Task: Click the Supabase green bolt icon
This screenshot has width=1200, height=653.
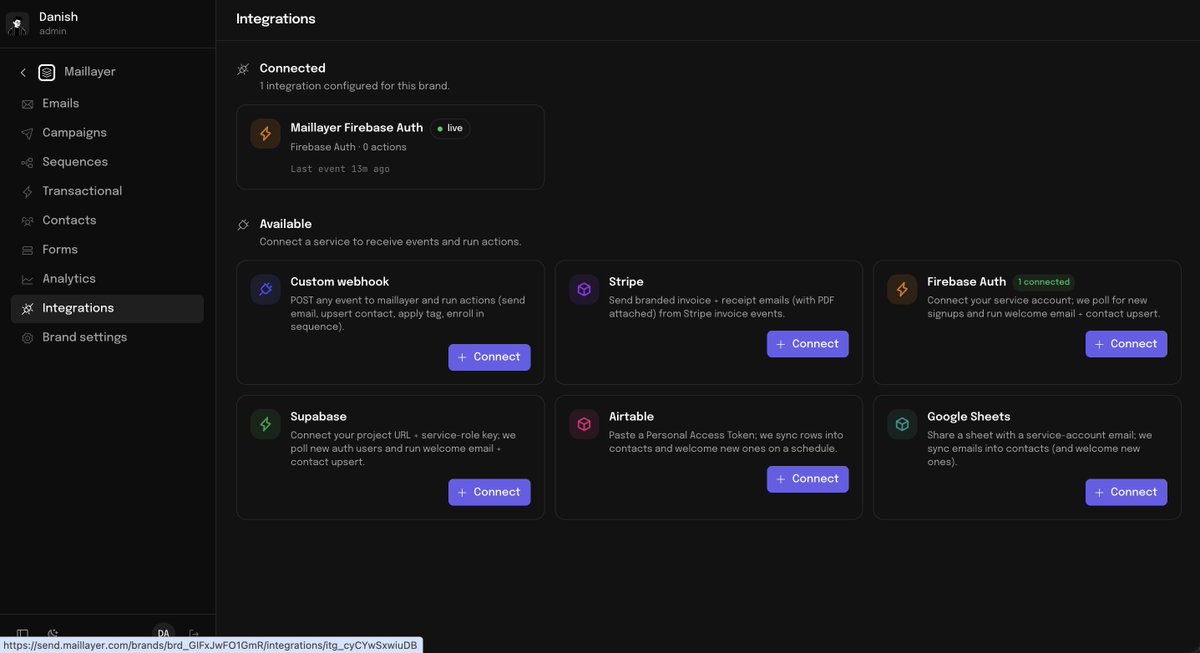Action: click(x=265, y=424)
